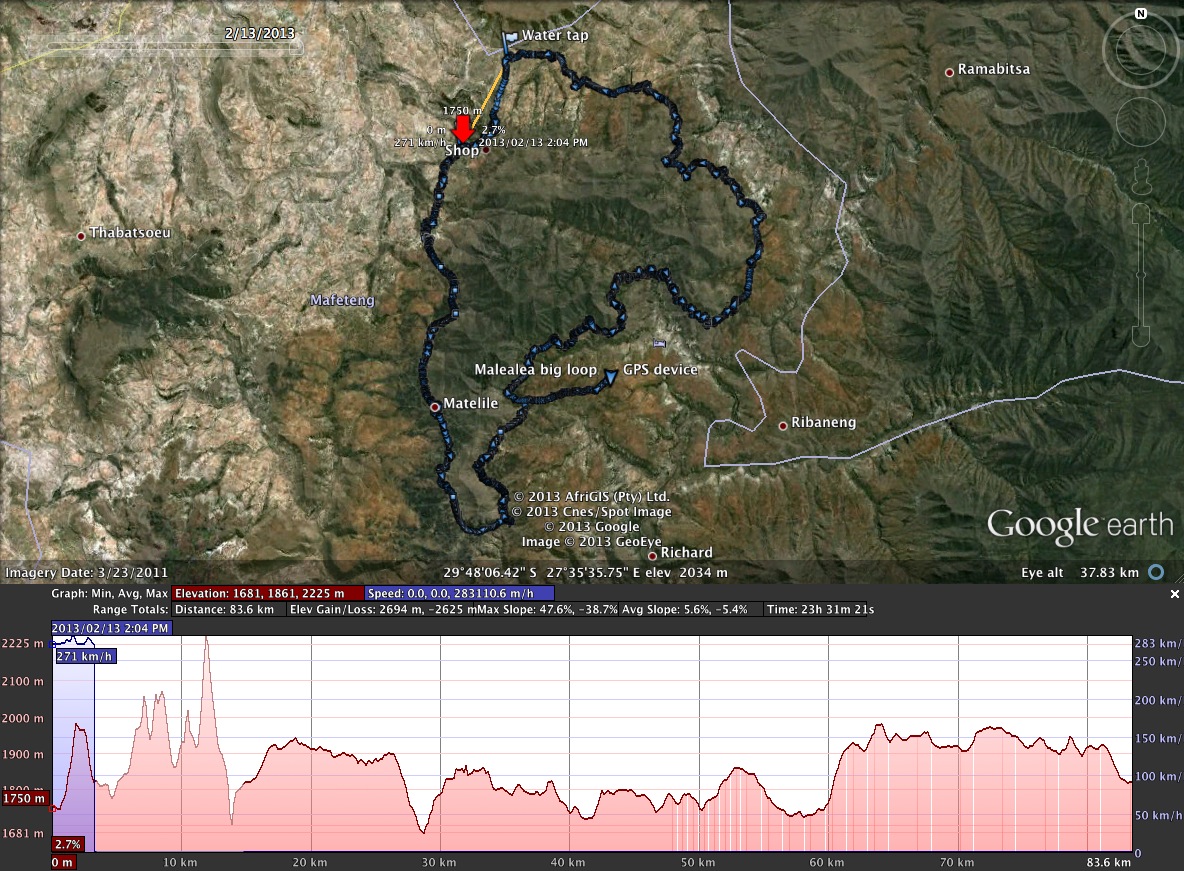Click the Ramabitsa place label

pos(993,70)
